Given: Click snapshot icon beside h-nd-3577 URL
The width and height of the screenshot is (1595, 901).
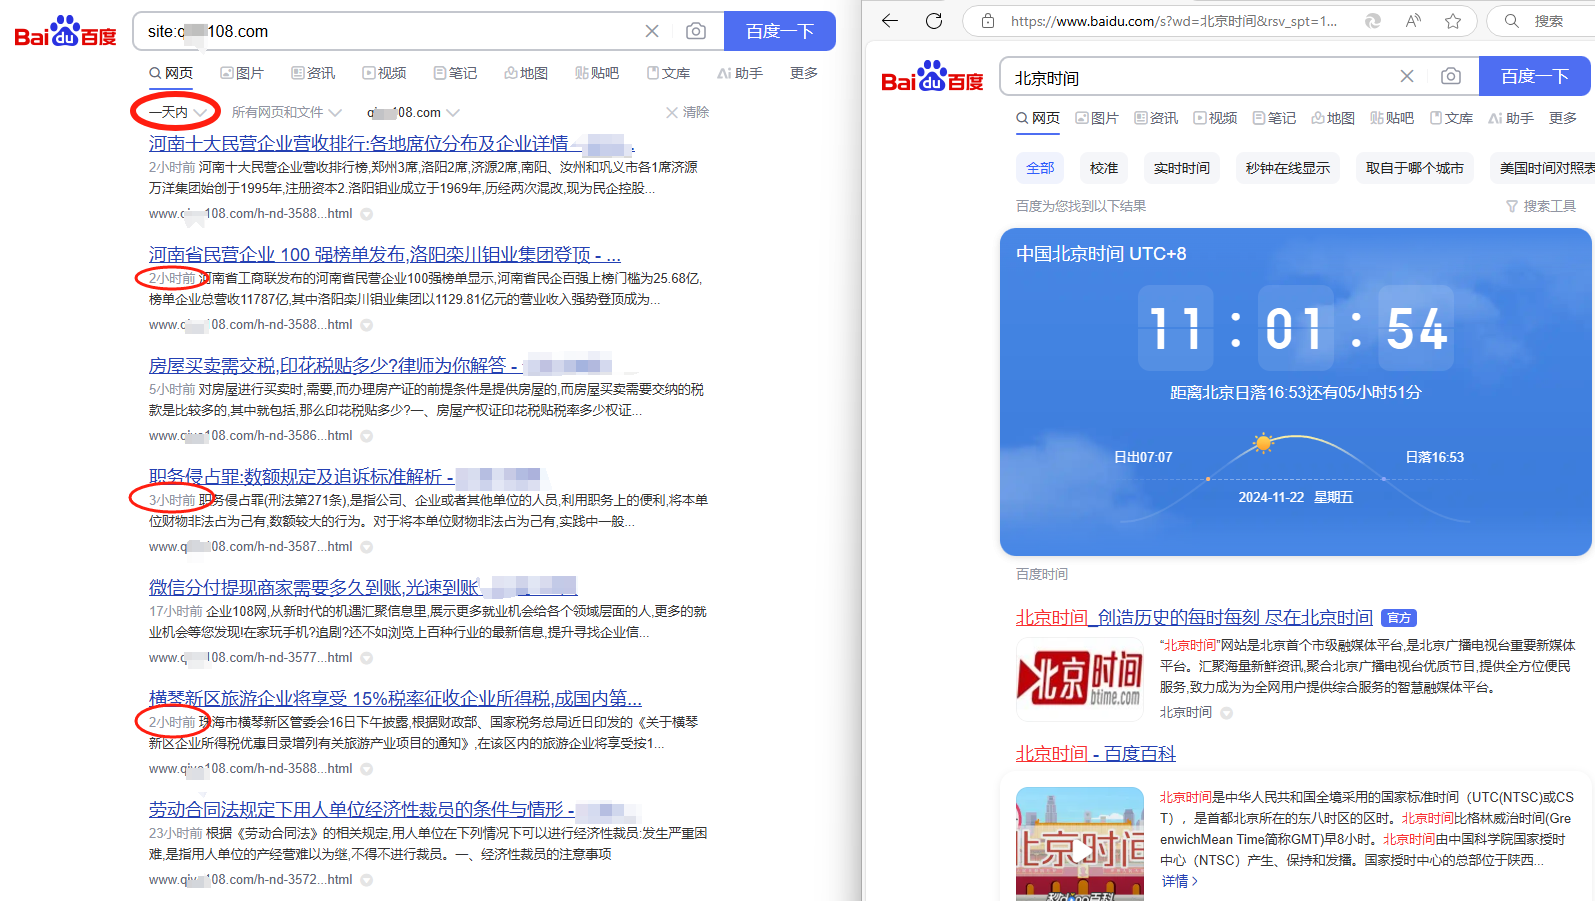Looking at the screenshot, I should [x=367, y=658].
